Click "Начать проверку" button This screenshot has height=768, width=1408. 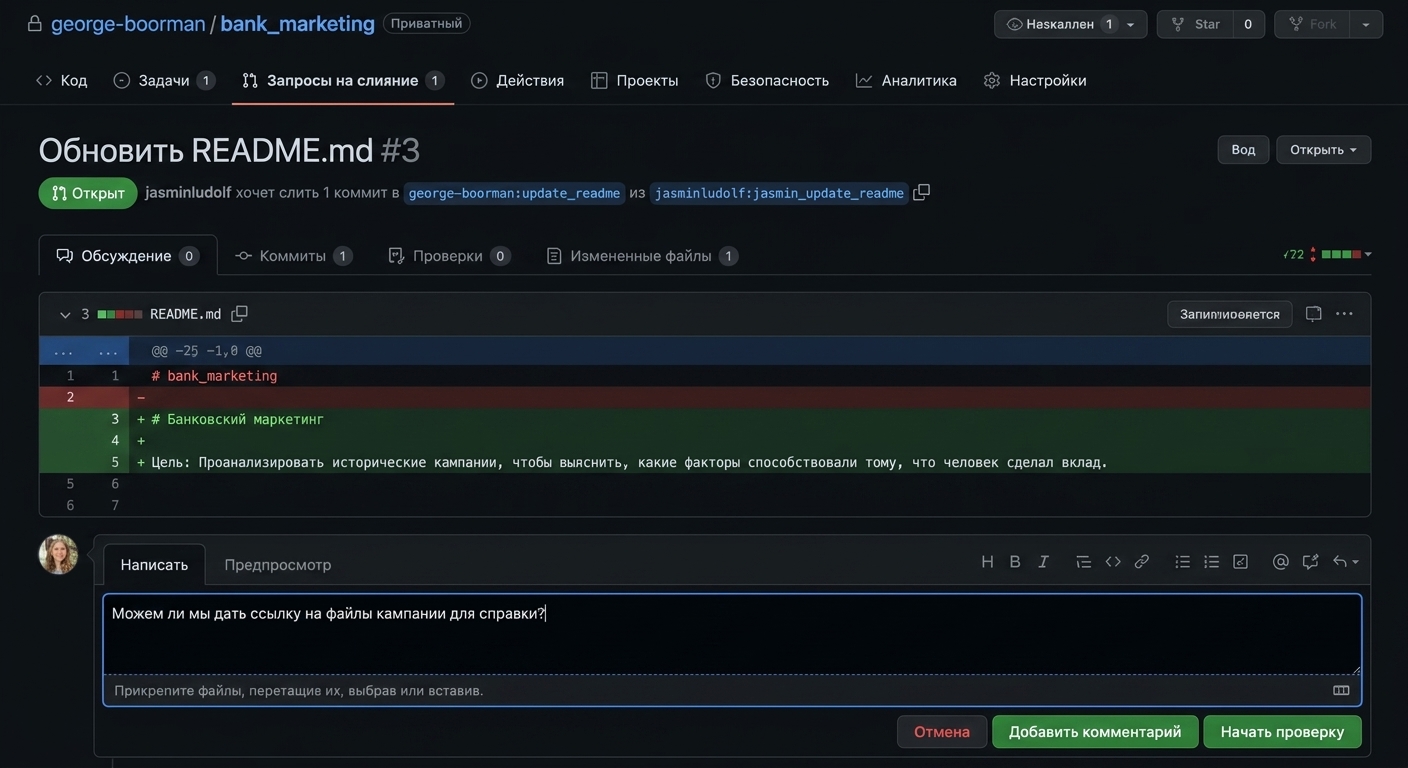coord(1282,732)
